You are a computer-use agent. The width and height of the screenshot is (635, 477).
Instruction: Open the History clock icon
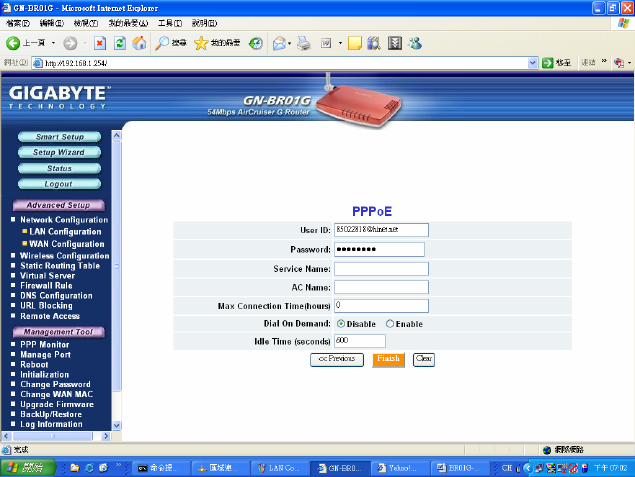tap(256, 43)
